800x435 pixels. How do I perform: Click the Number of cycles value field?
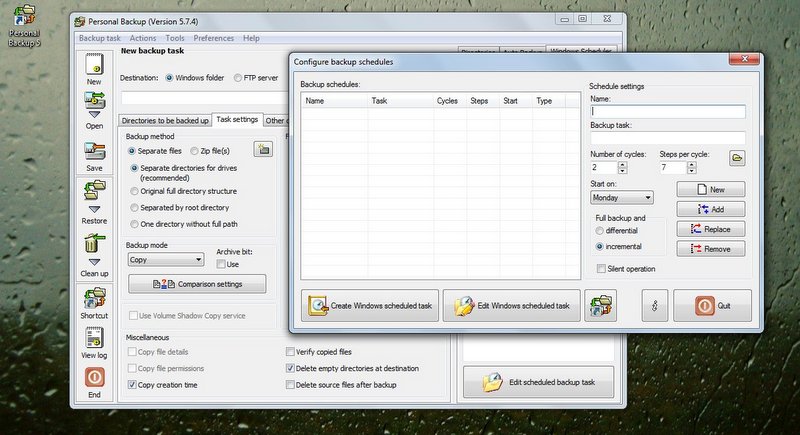tap(604, 167)
